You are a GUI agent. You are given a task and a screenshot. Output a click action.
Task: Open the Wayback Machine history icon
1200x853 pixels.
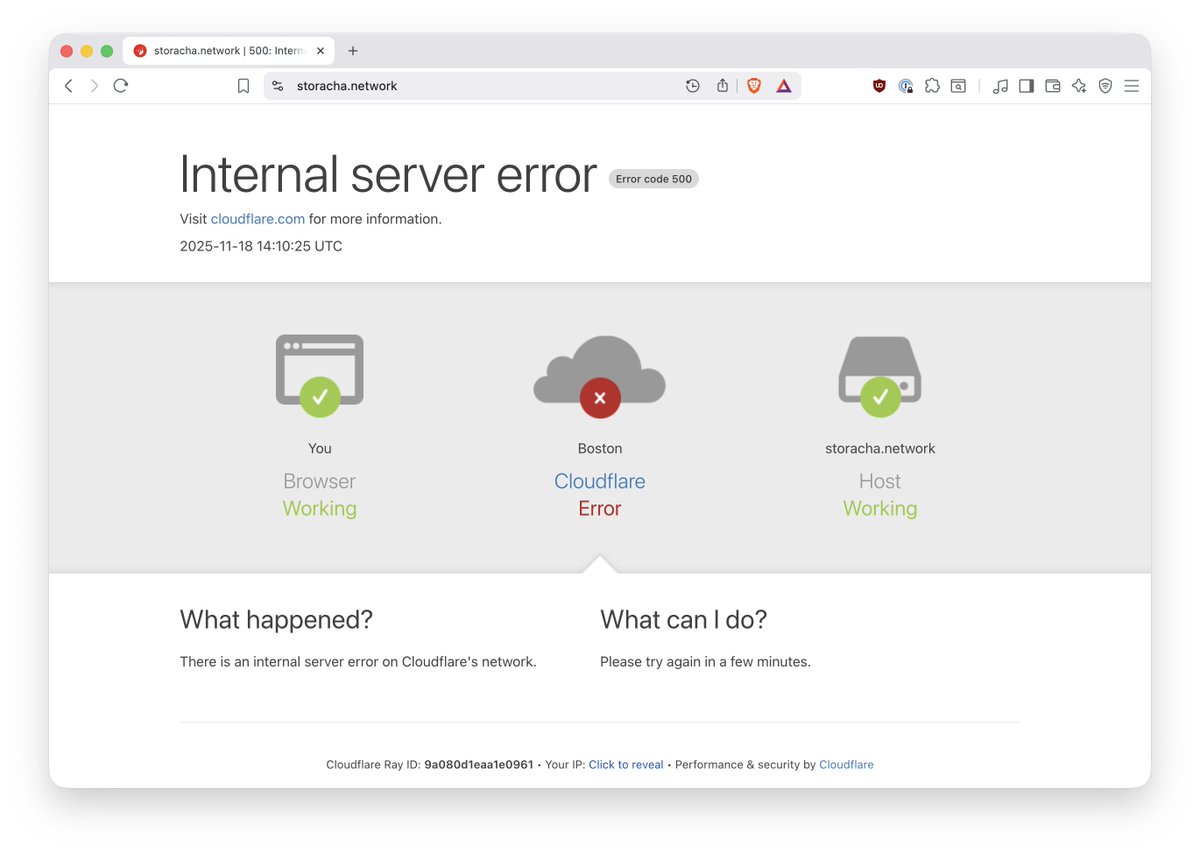pyautogui.click(x=692, y=86)
